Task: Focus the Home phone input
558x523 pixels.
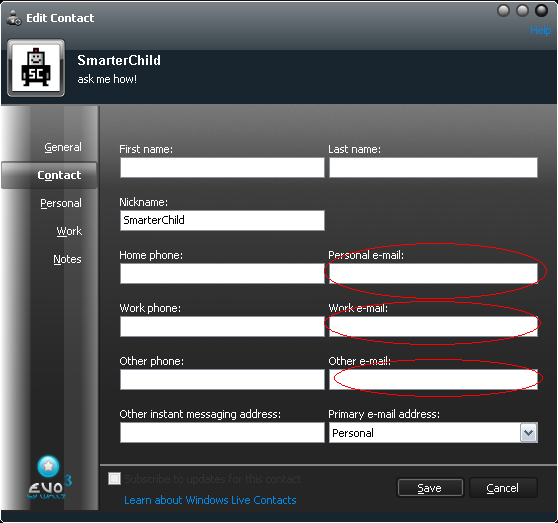Action: coord(222,273)
